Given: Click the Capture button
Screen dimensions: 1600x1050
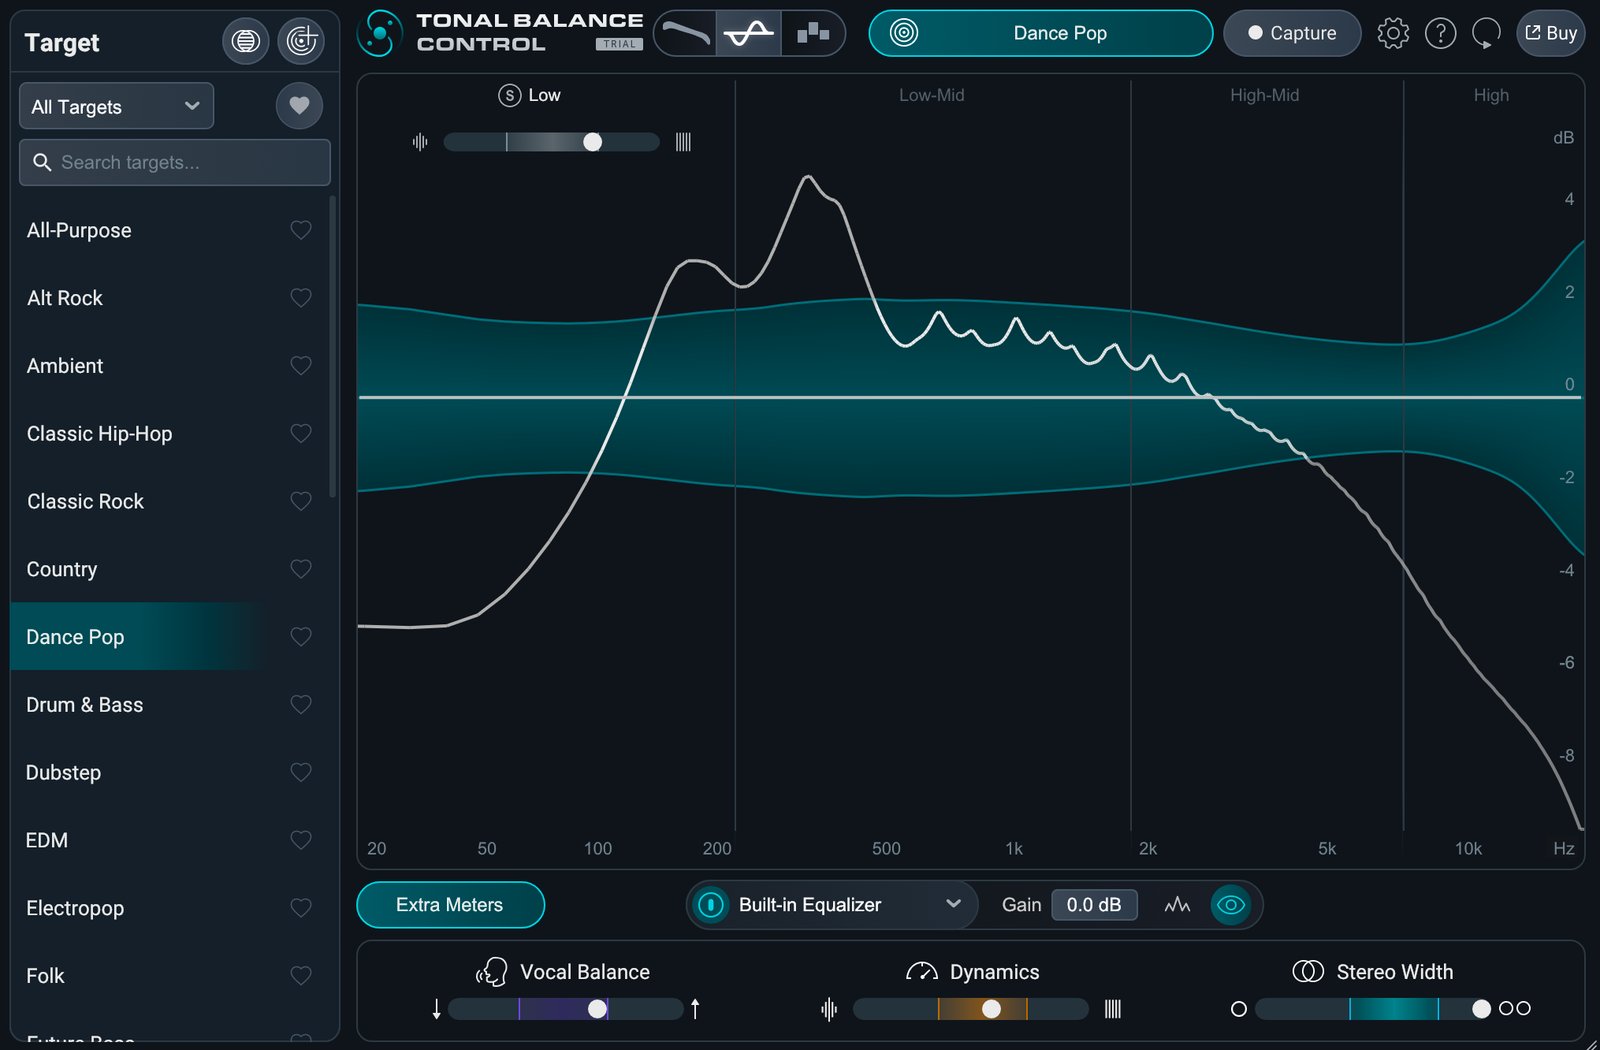Looking at the screenshot, I should 1292,33.
